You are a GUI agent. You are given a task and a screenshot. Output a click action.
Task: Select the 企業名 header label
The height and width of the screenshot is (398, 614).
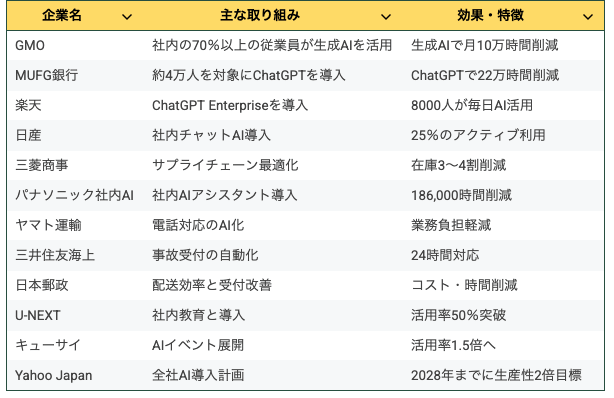click(x=62, y=15)
